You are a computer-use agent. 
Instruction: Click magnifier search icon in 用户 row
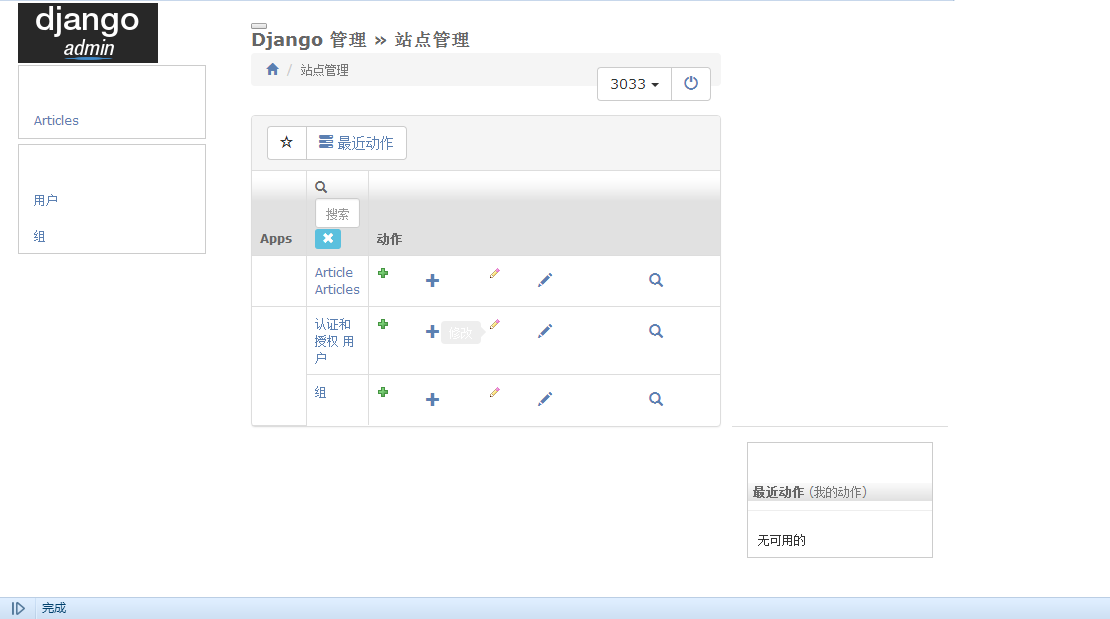point(656,331)
